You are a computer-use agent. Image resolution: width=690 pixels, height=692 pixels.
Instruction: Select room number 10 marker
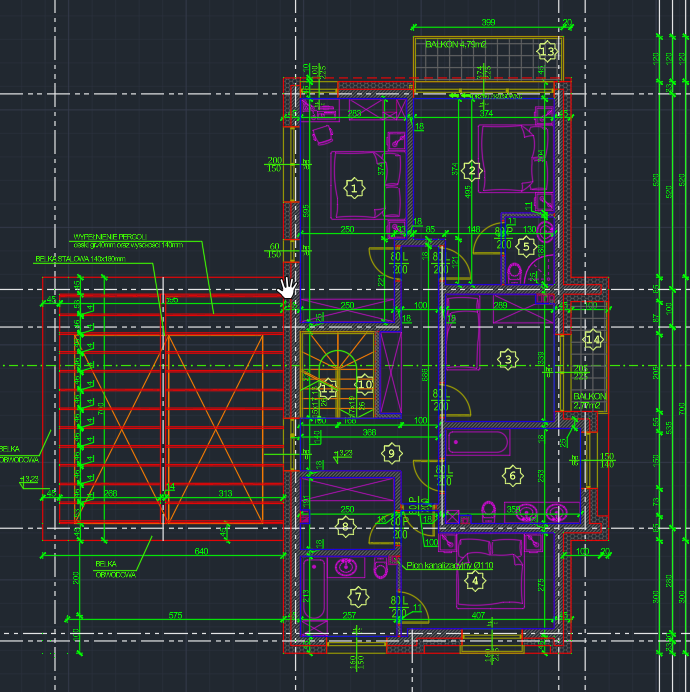[x=364, y=383]
